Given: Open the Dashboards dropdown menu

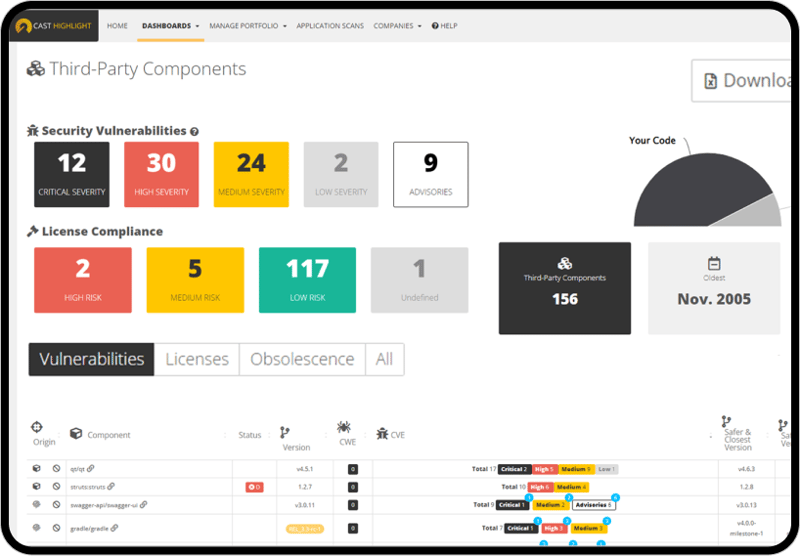Looking at the screenshot, I should [170, 26].
